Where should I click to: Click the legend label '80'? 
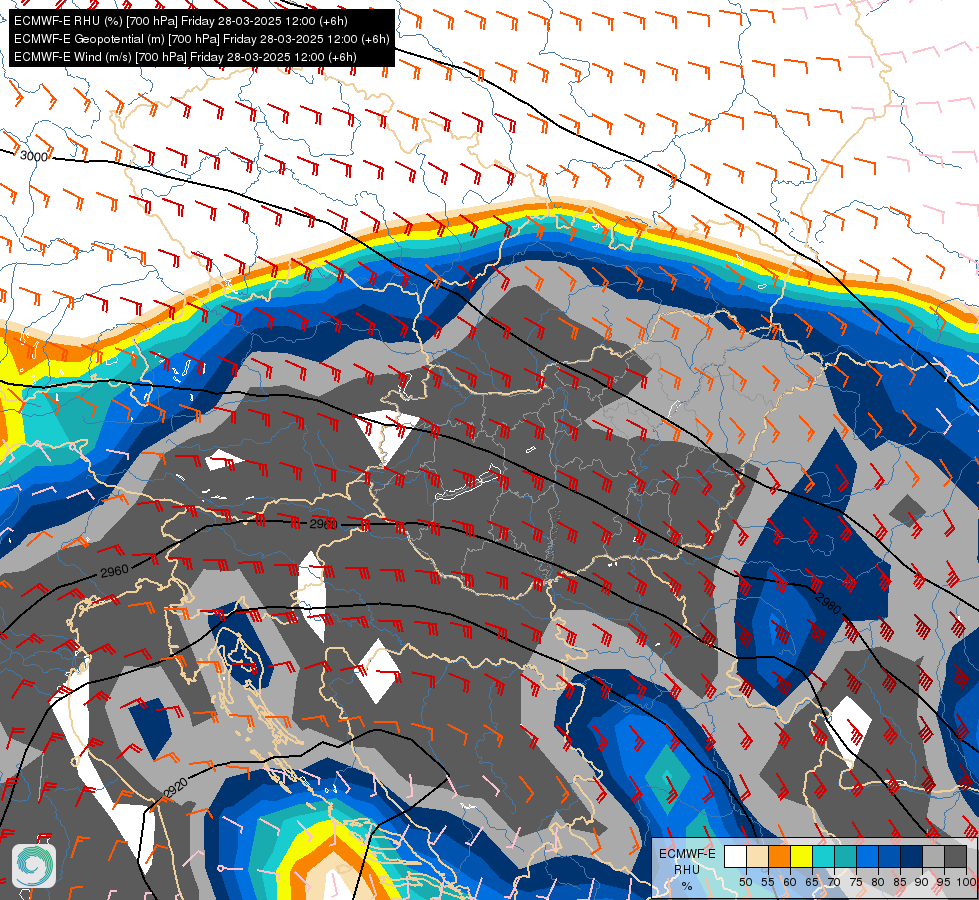pyautogui.click(x=878, y=882)
